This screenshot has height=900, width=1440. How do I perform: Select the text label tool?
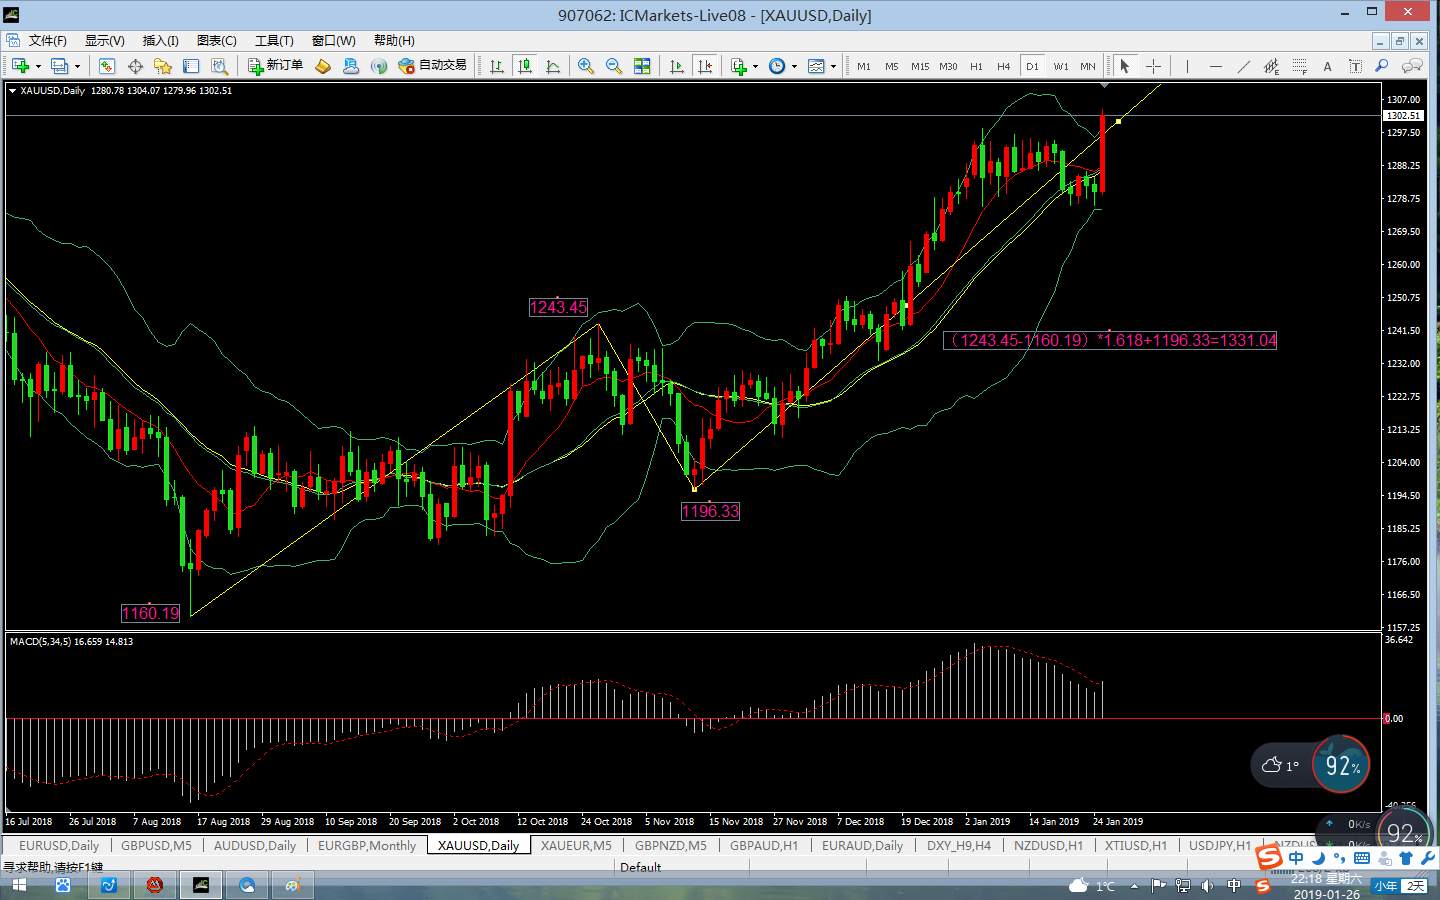coord(1355,66)
